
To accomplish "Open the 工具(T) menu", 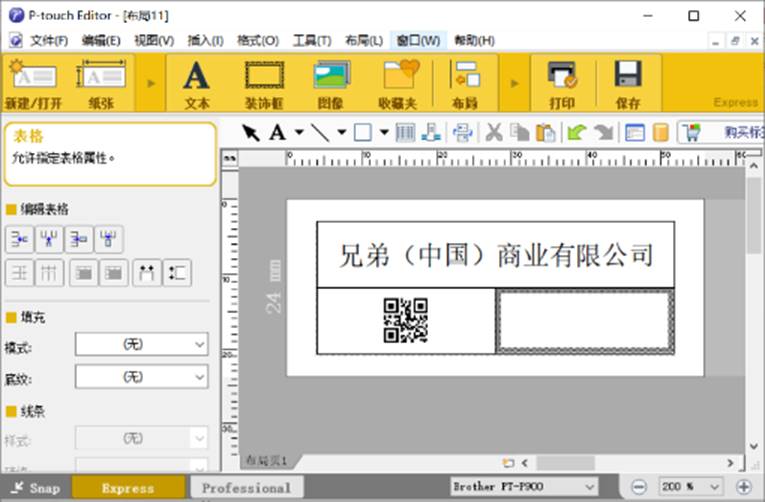I will (x=312, y=40).
